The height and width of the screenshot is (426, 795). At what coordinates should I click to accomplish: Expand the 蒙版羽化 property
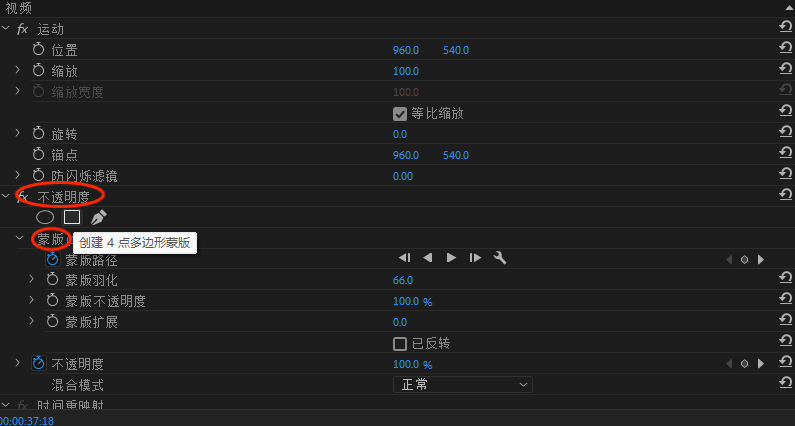pyautogui.click(x=31, y=279)
